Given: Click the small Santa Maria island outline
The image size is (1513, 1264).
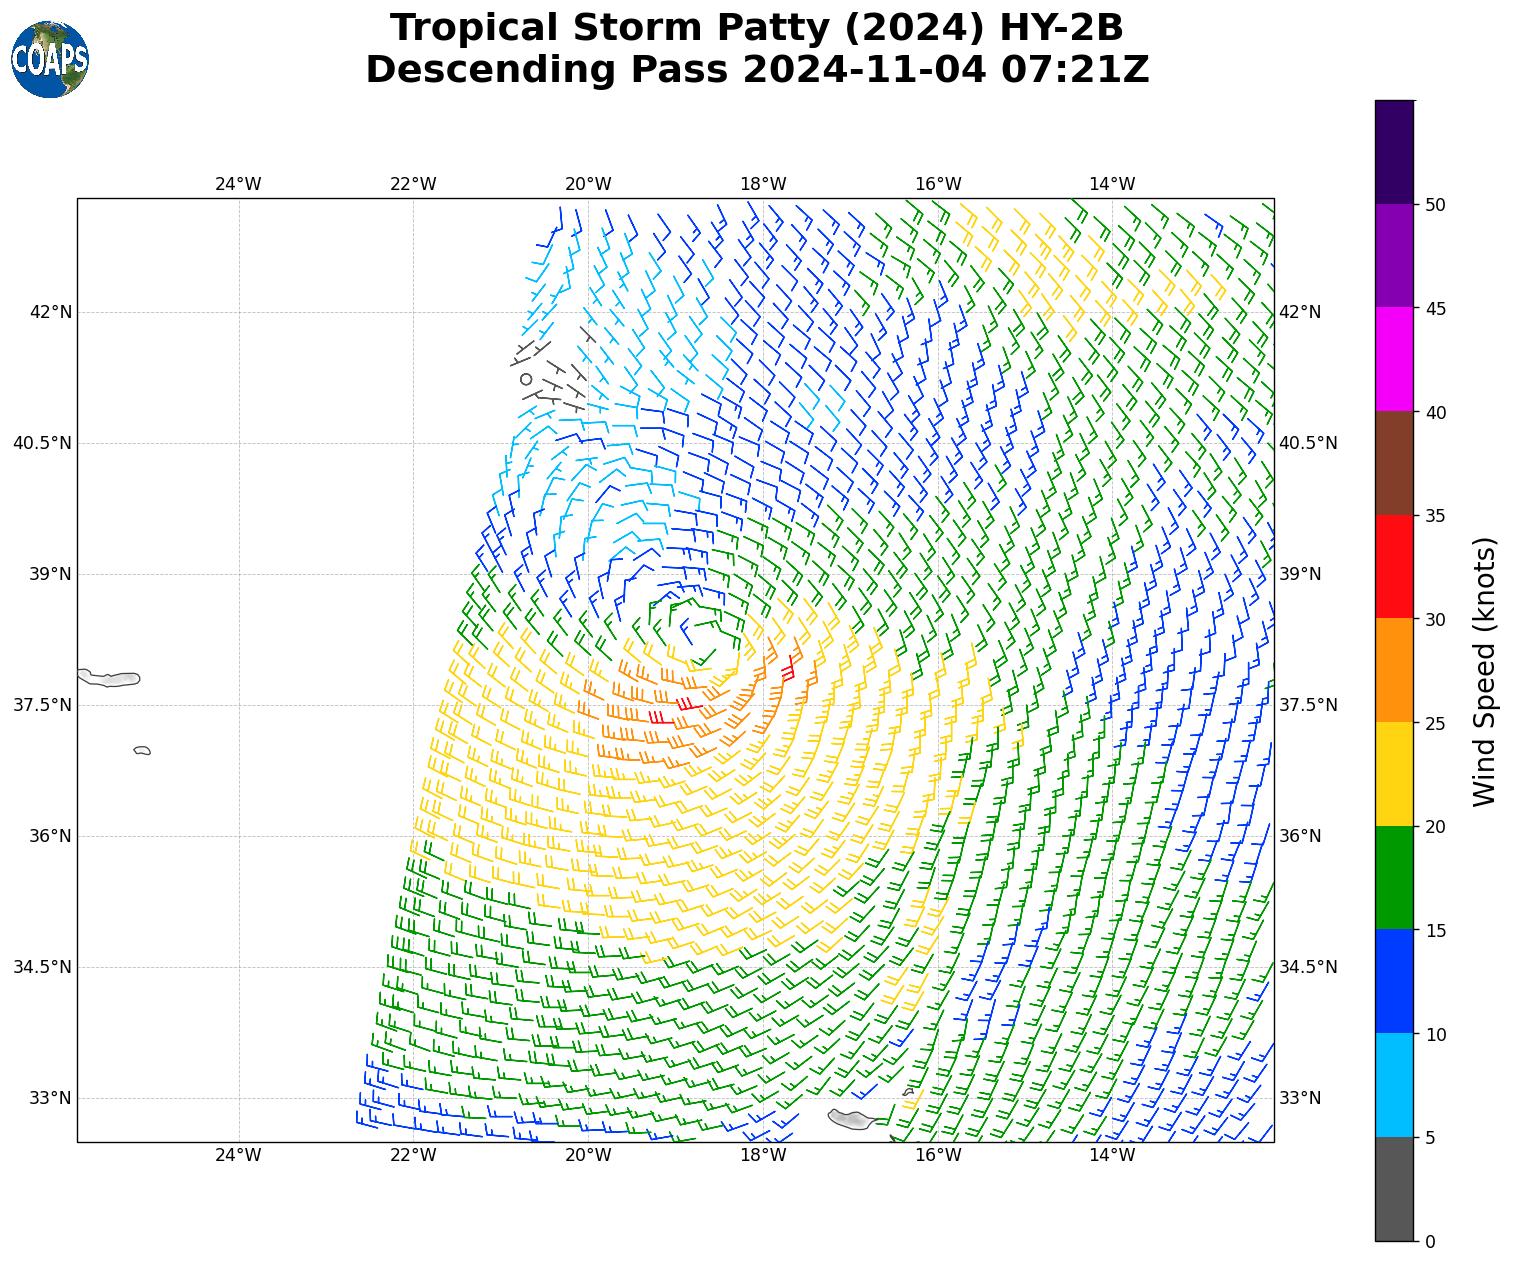Looking at the screenshot, I should (x=142, y=750).
